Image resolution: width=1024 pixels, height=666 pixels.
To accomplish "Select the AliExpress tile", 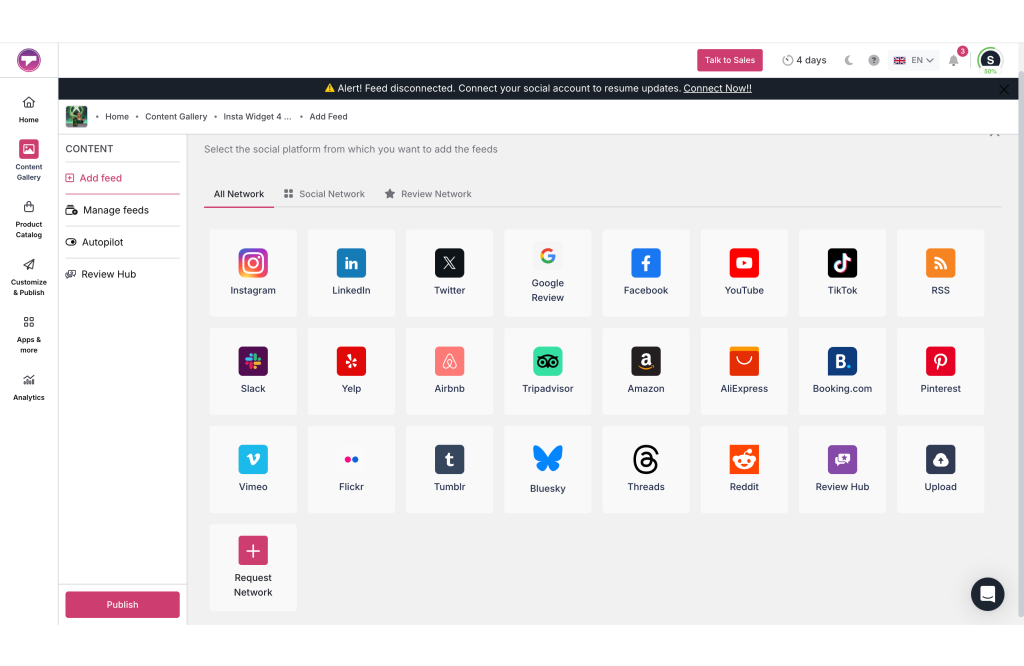I will (x=744, y=371).
